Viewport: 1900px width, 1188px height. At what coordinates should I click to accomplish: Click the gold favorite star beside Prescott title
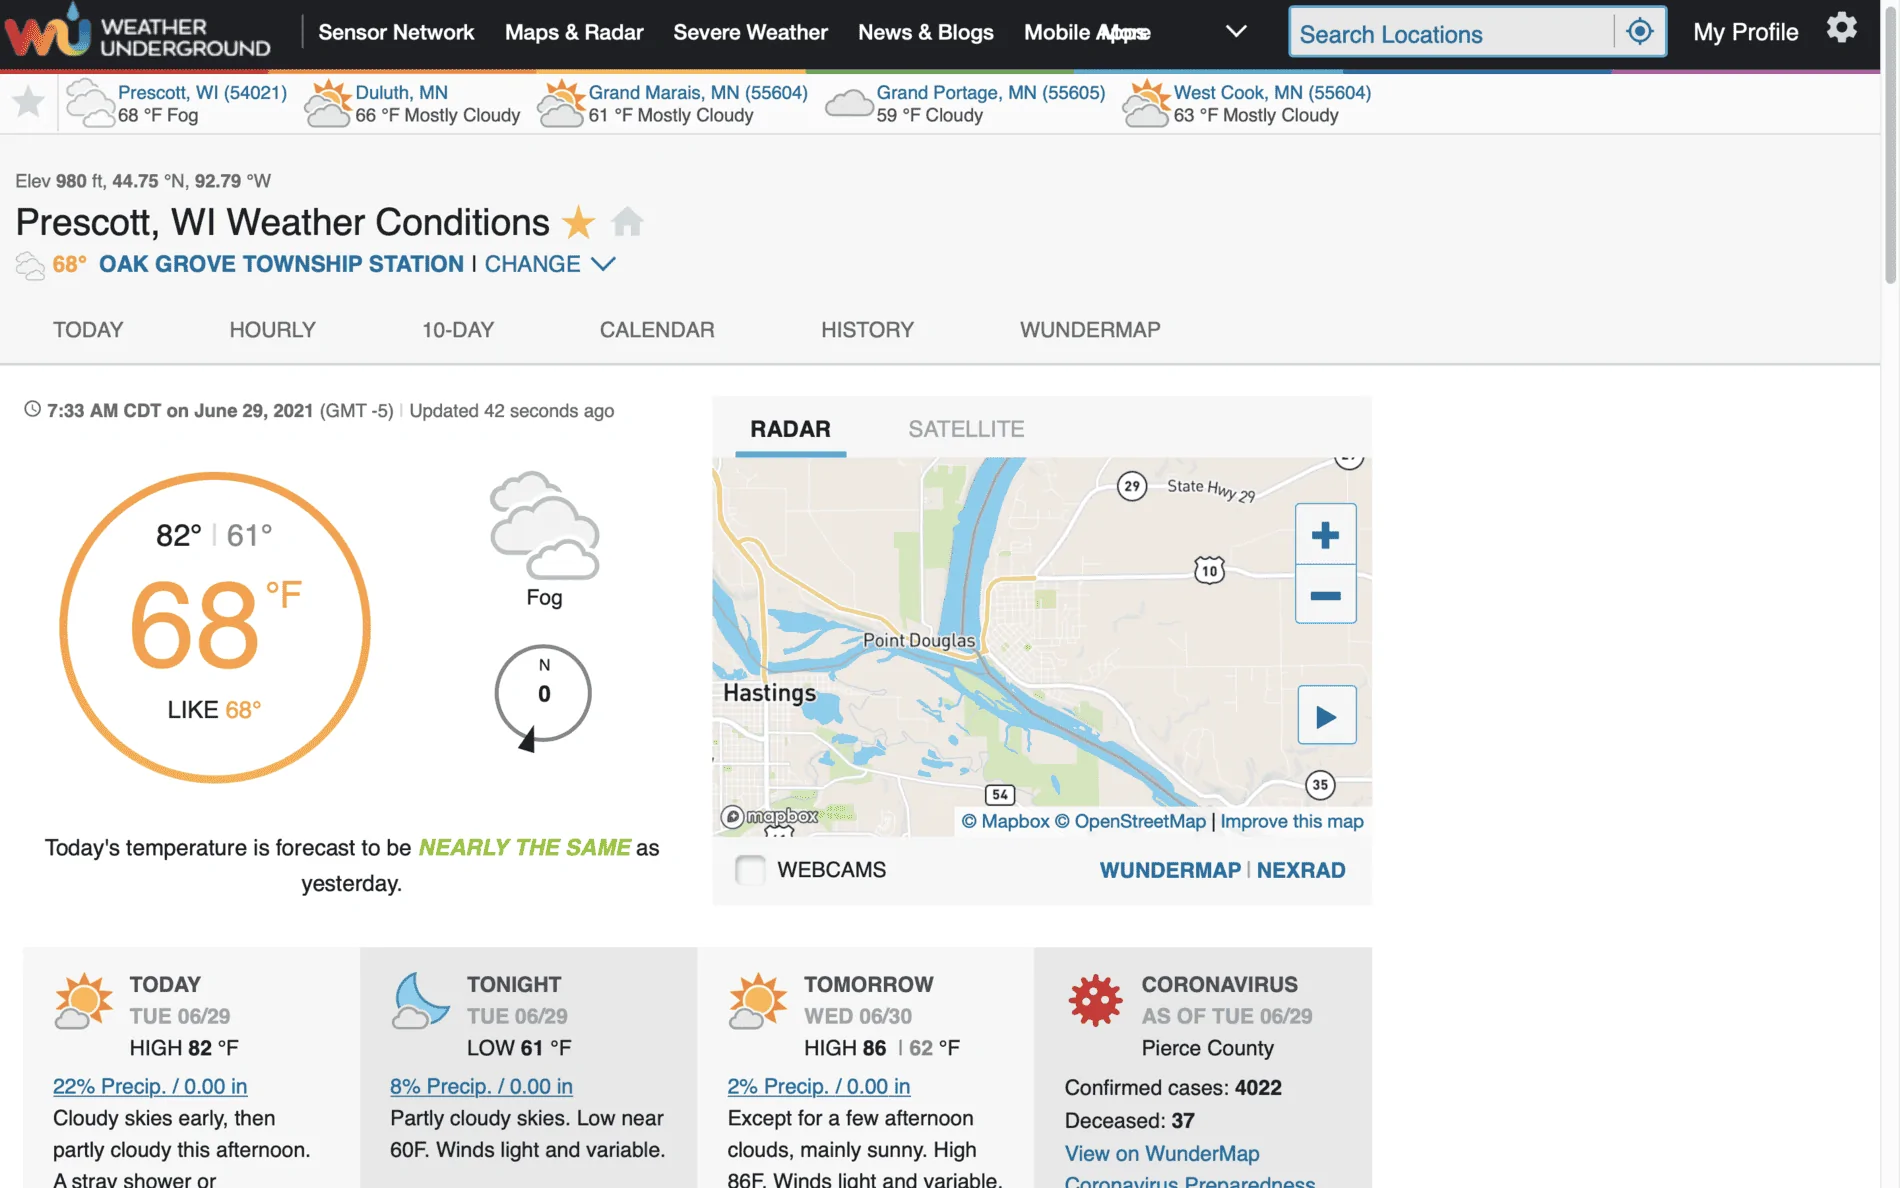click(x=578, y=222)
